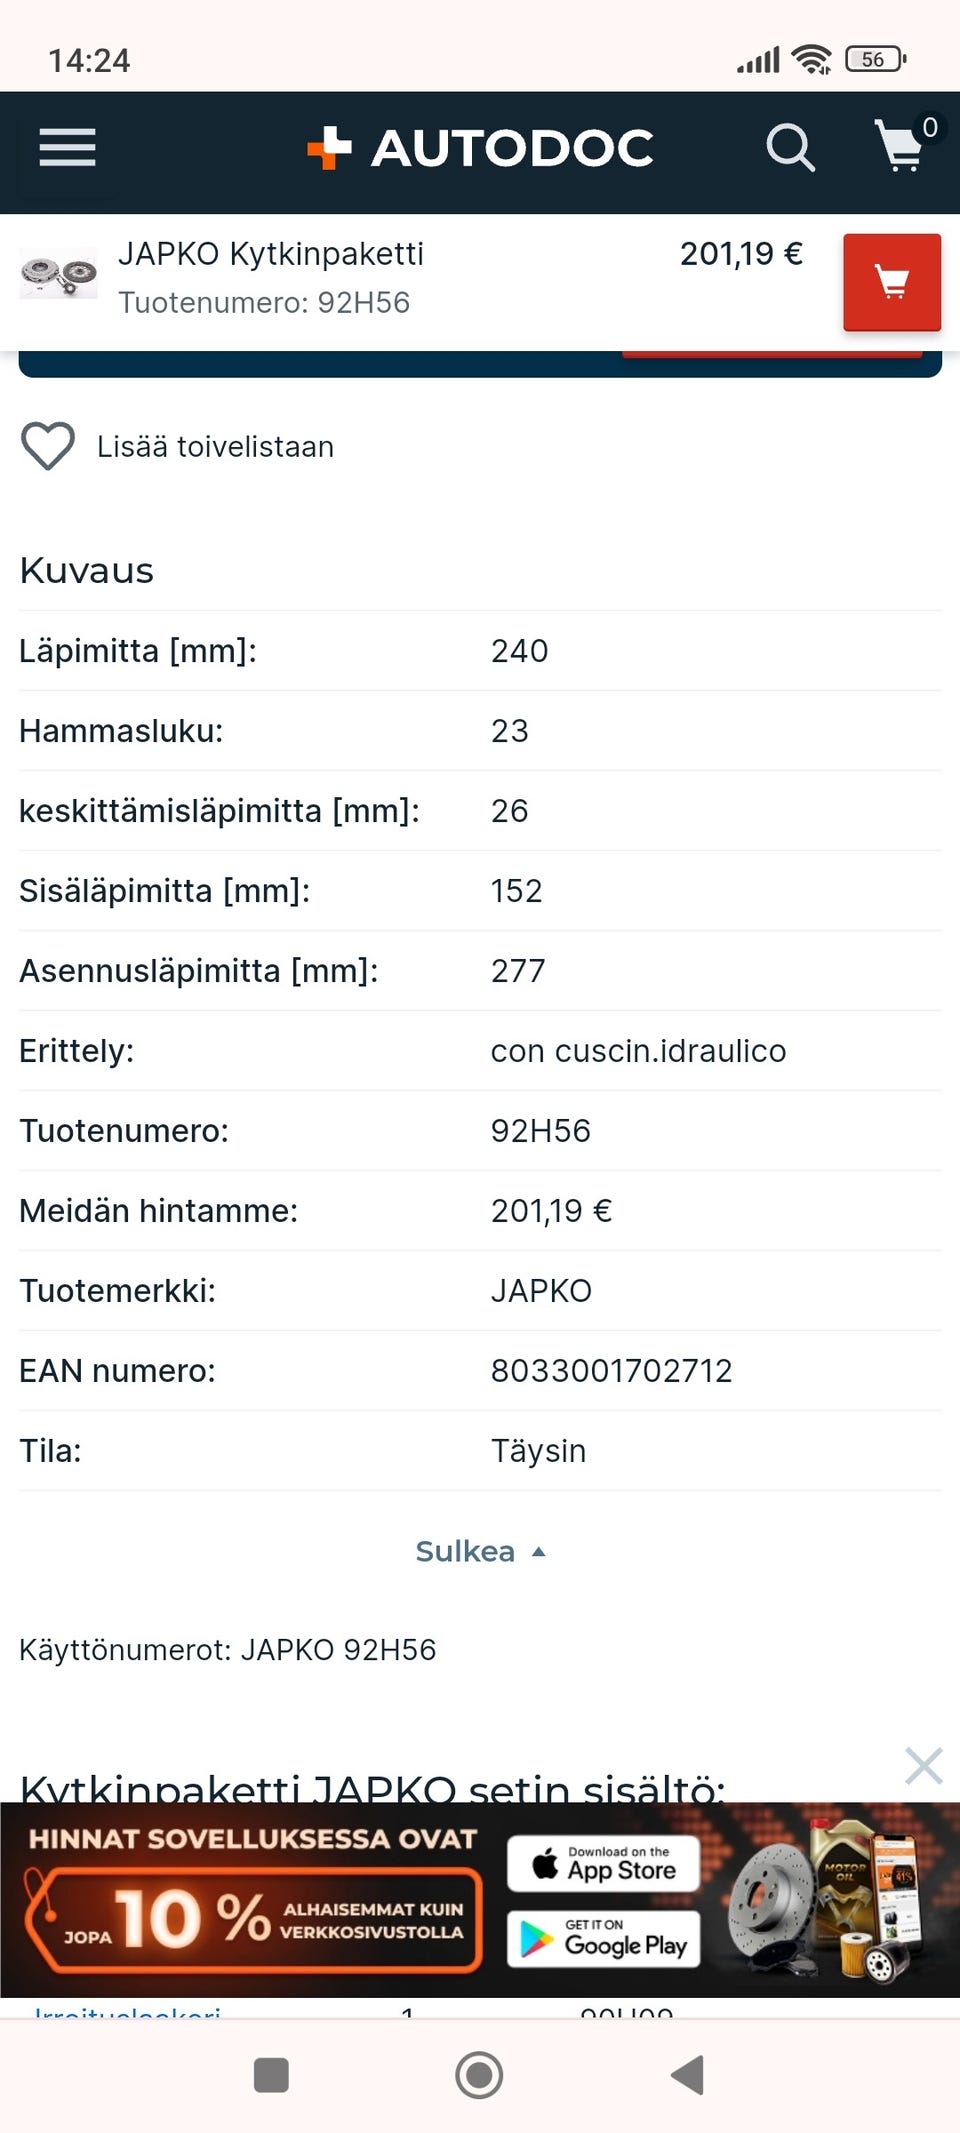Click 'Lisää toivelistaan' text link
Image resolution: width=960 pixels, height=2133 pixels.
215,447
